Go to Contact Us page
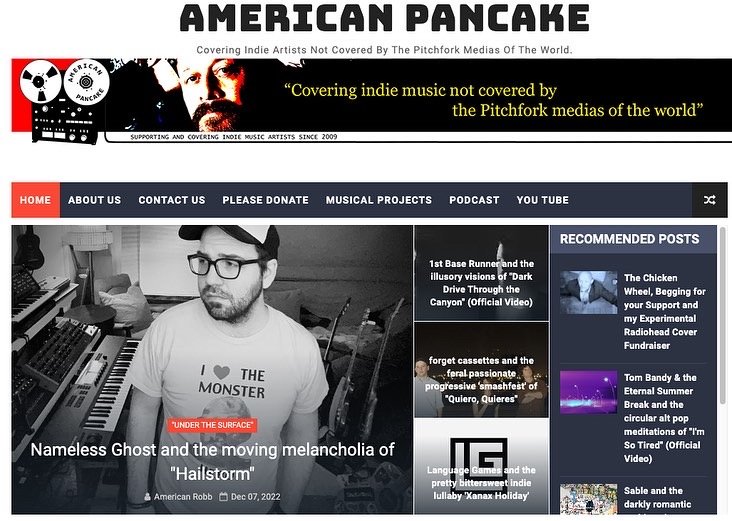This screenshot has width=732, height=521. pos(172,200)
